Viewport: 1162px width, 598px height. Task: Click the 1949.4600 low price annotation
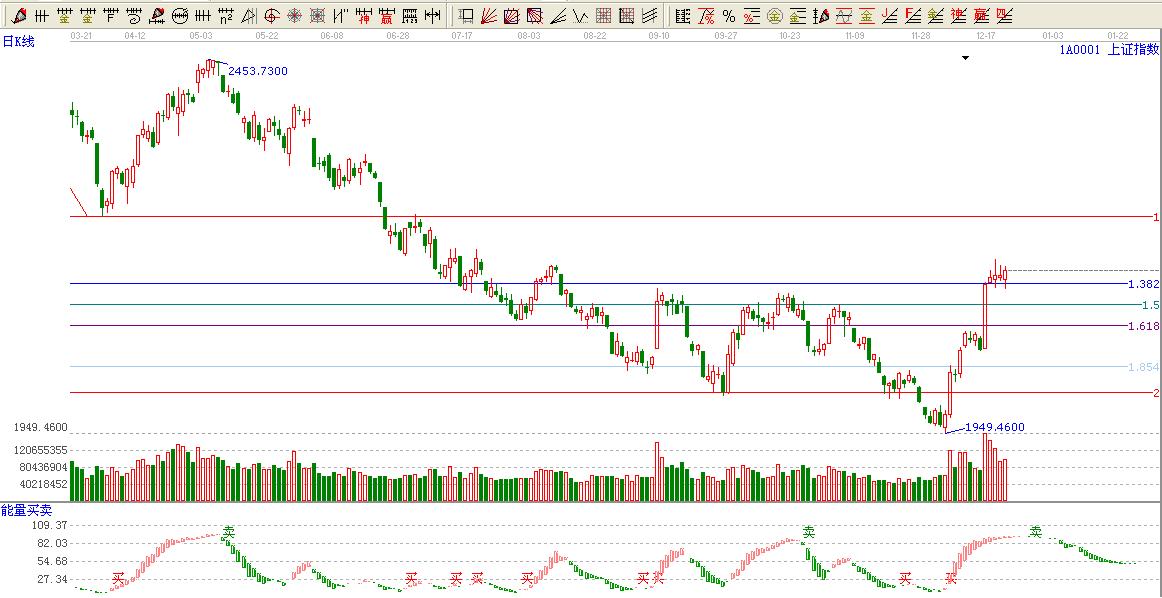point(994,427)
